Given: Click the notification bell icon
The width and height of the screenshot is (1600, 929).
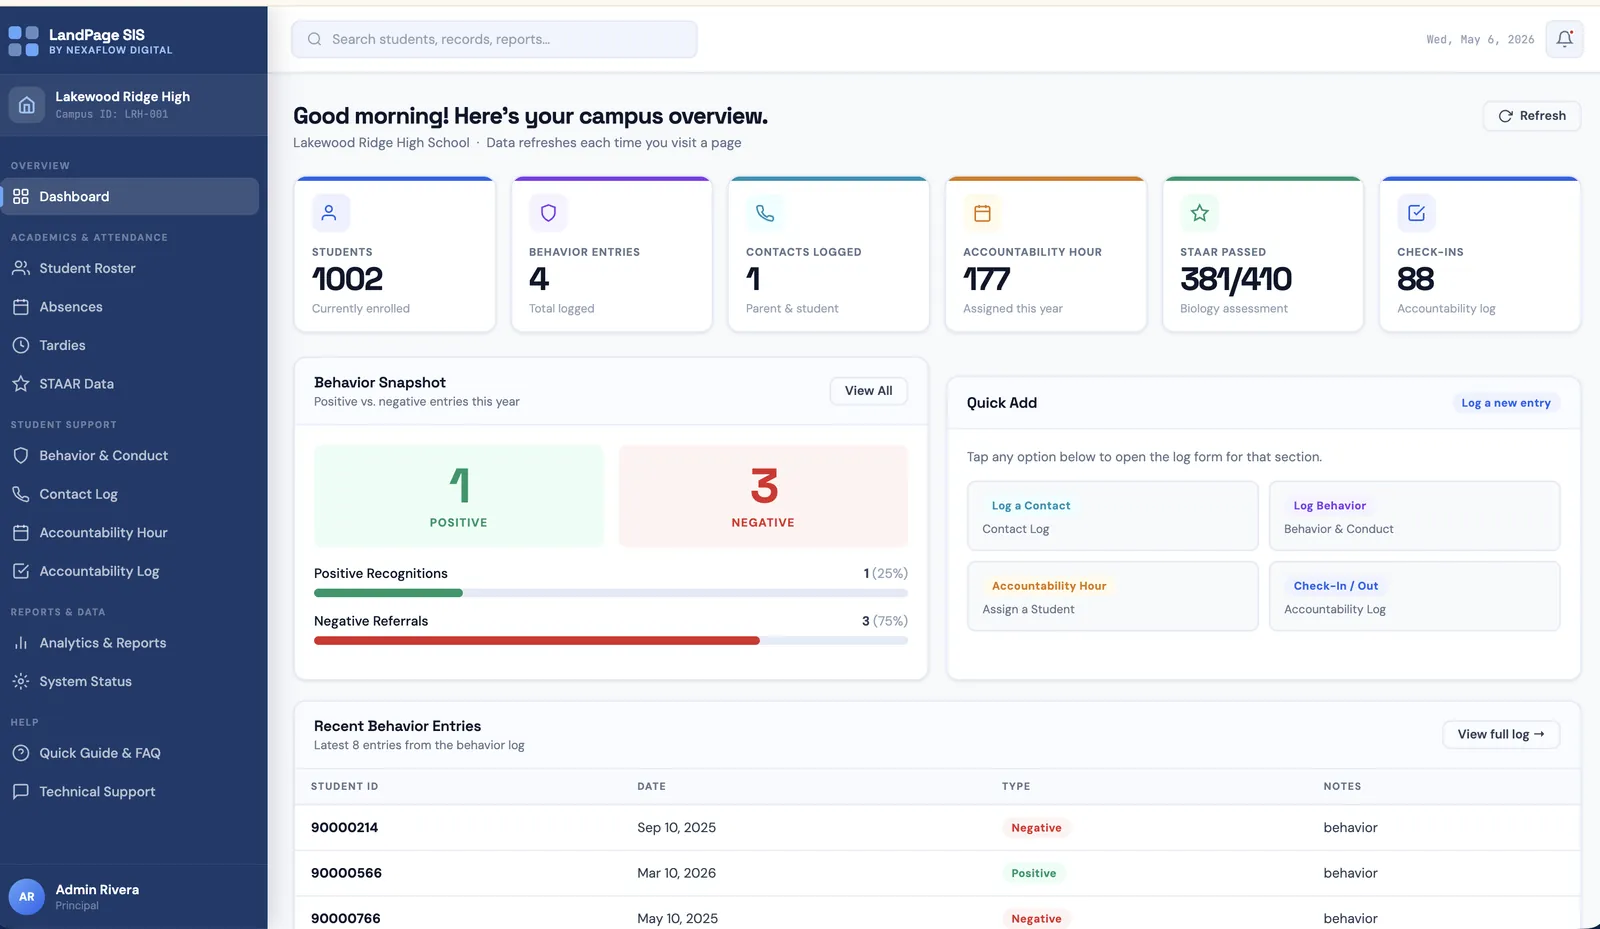Looking at the screenshot, I should (1564, 39).
